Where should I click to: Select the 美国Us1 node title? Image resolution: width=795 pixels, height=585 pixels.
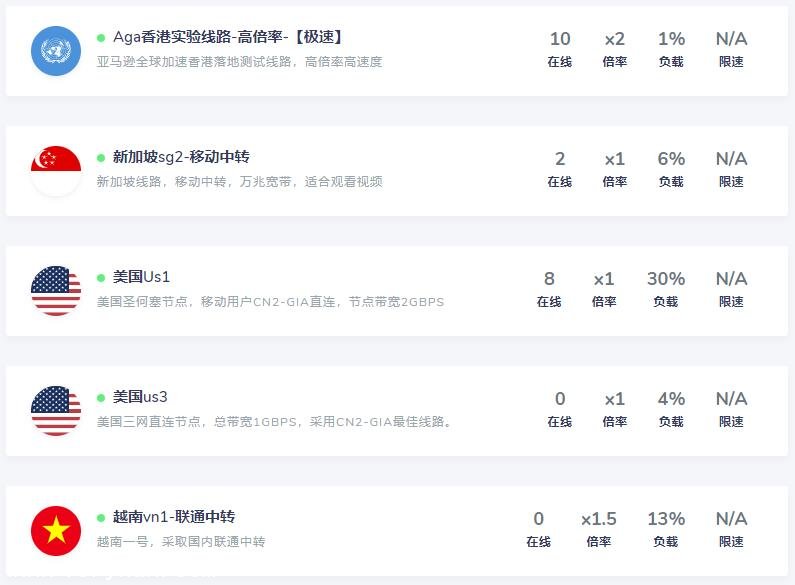(x=141, y=277)
